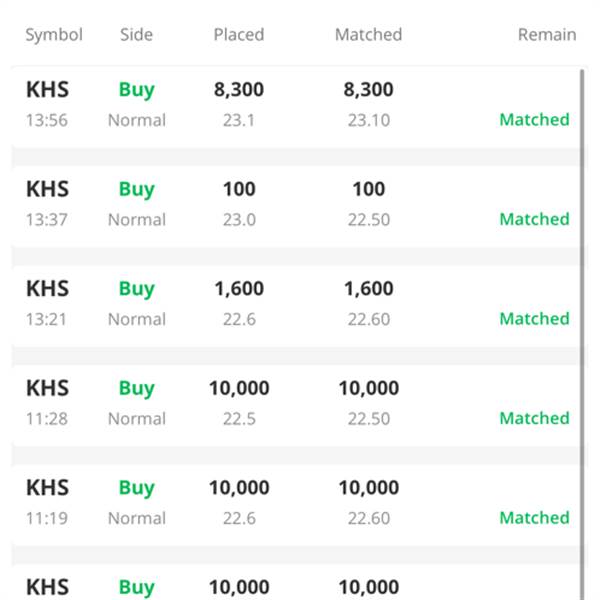Select the Placed column header
600x600 pixels.
point(239,35)
